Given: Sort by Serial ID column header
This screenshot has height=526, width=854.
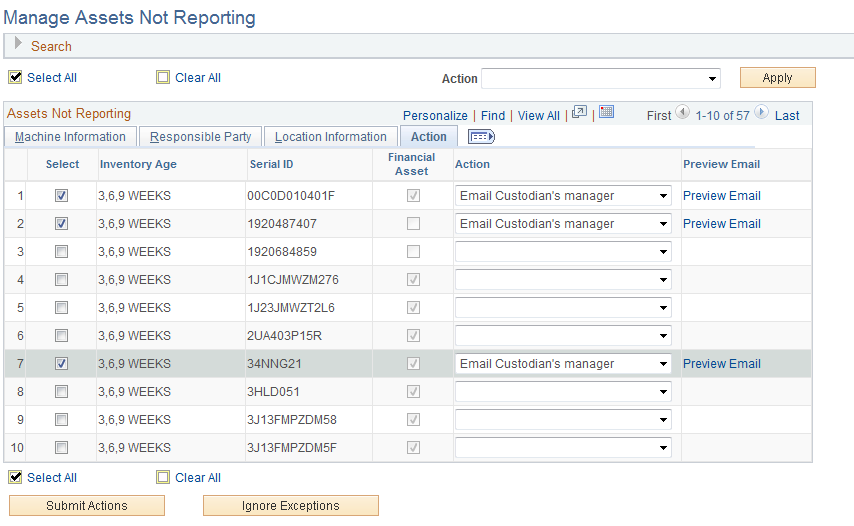Looking at the screenshot, I should [x=271, y=164].
